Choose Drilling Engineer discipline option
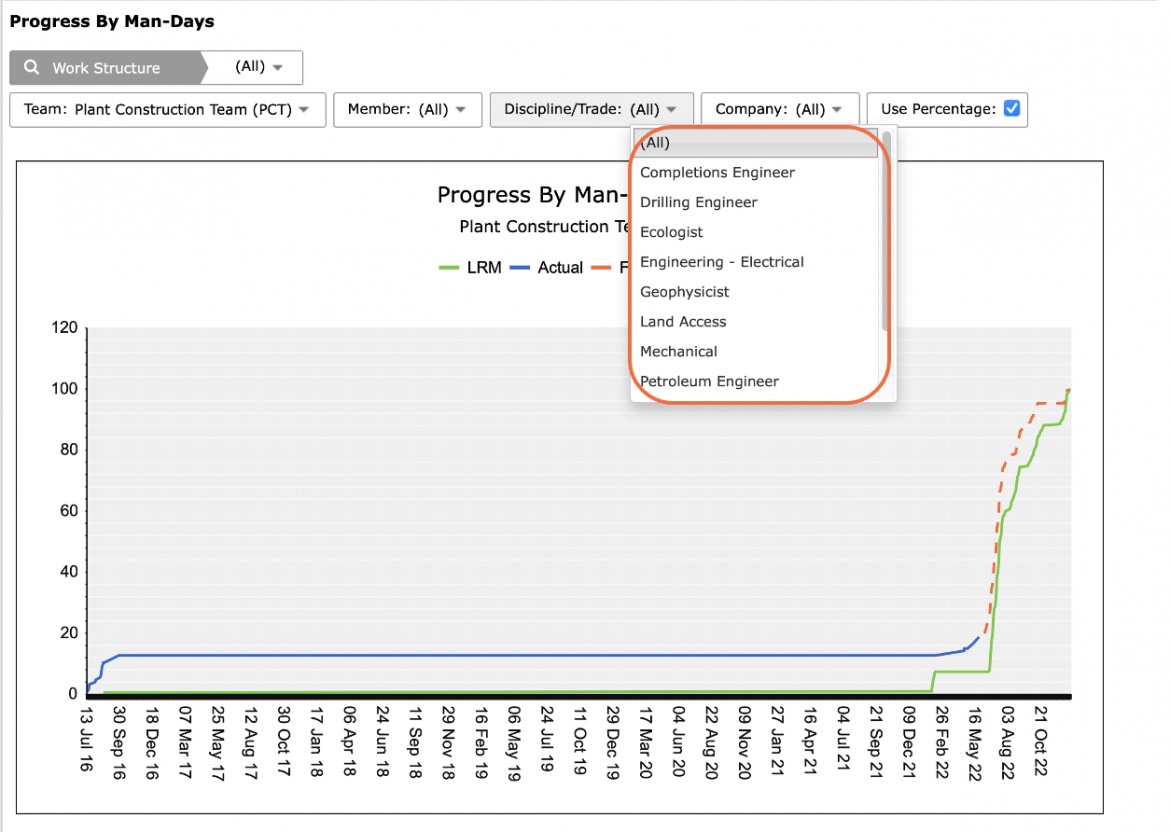Screen dimensions: 1170x832 698,202
